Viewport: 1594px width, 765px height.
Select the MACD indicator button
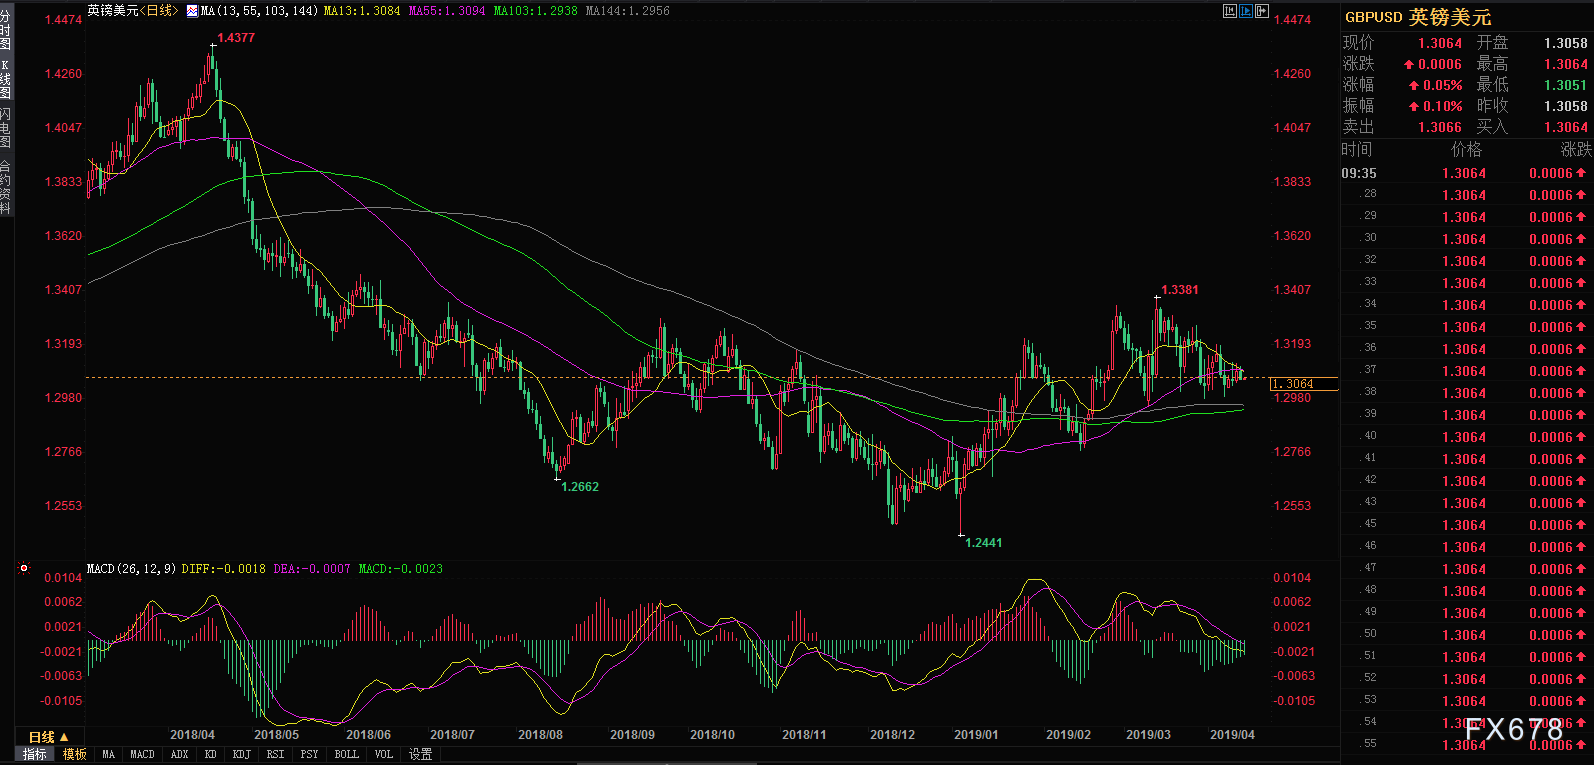pos(142,754)
